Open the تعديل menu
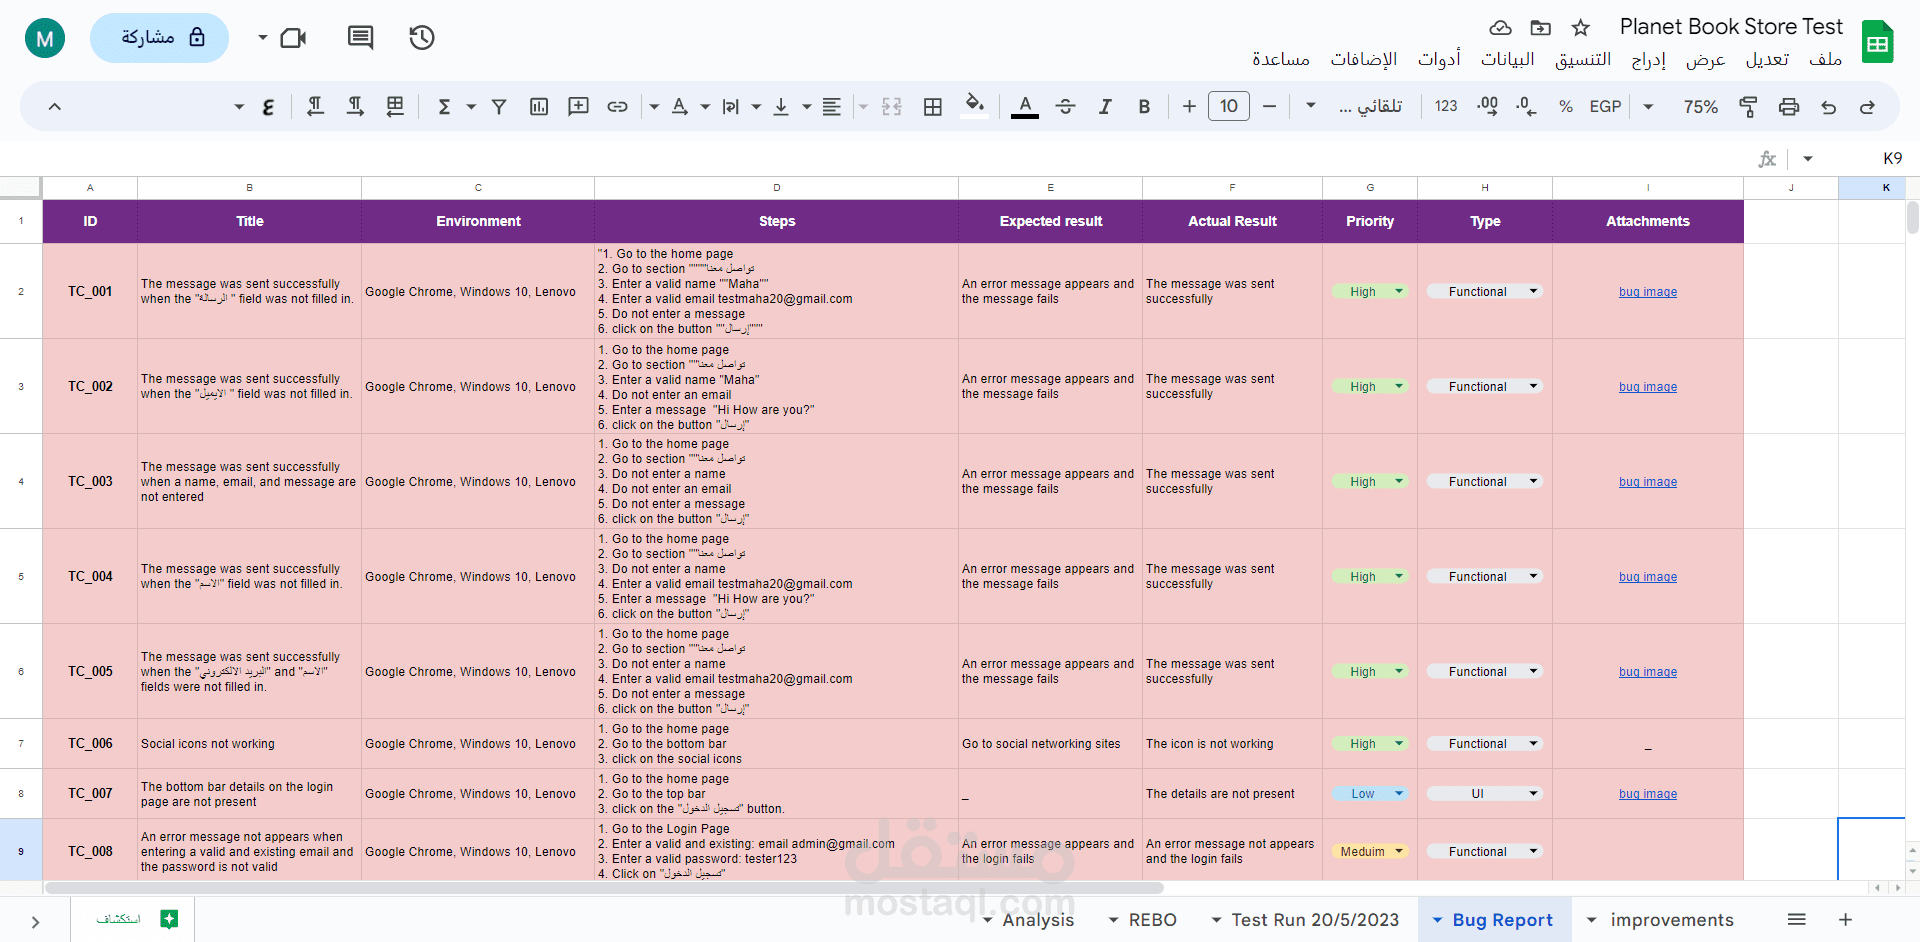This screenshot has width=1920, height=942. pos(1767,59)
